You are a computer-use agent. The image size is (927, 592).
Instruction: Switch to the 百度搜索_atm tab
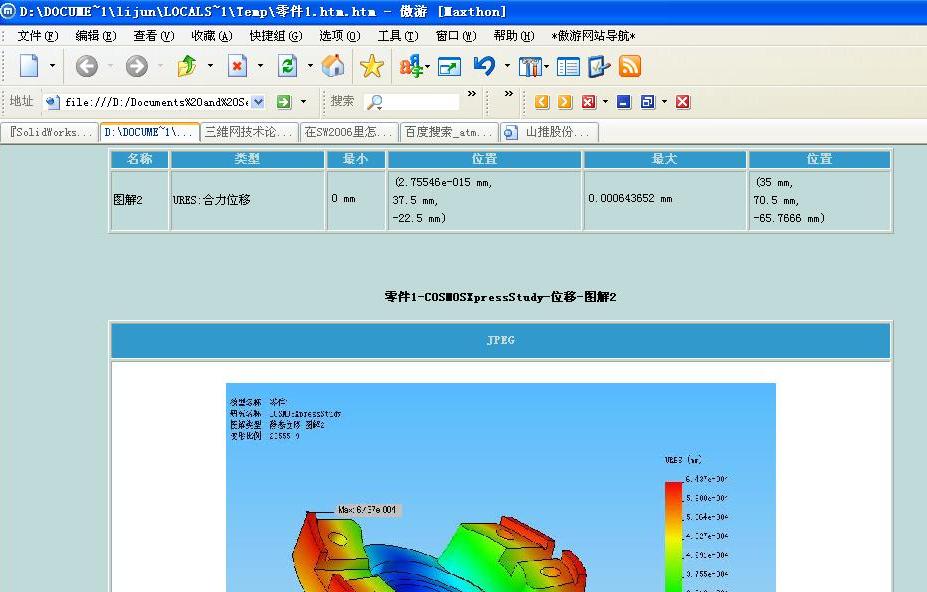coord(449,132)
